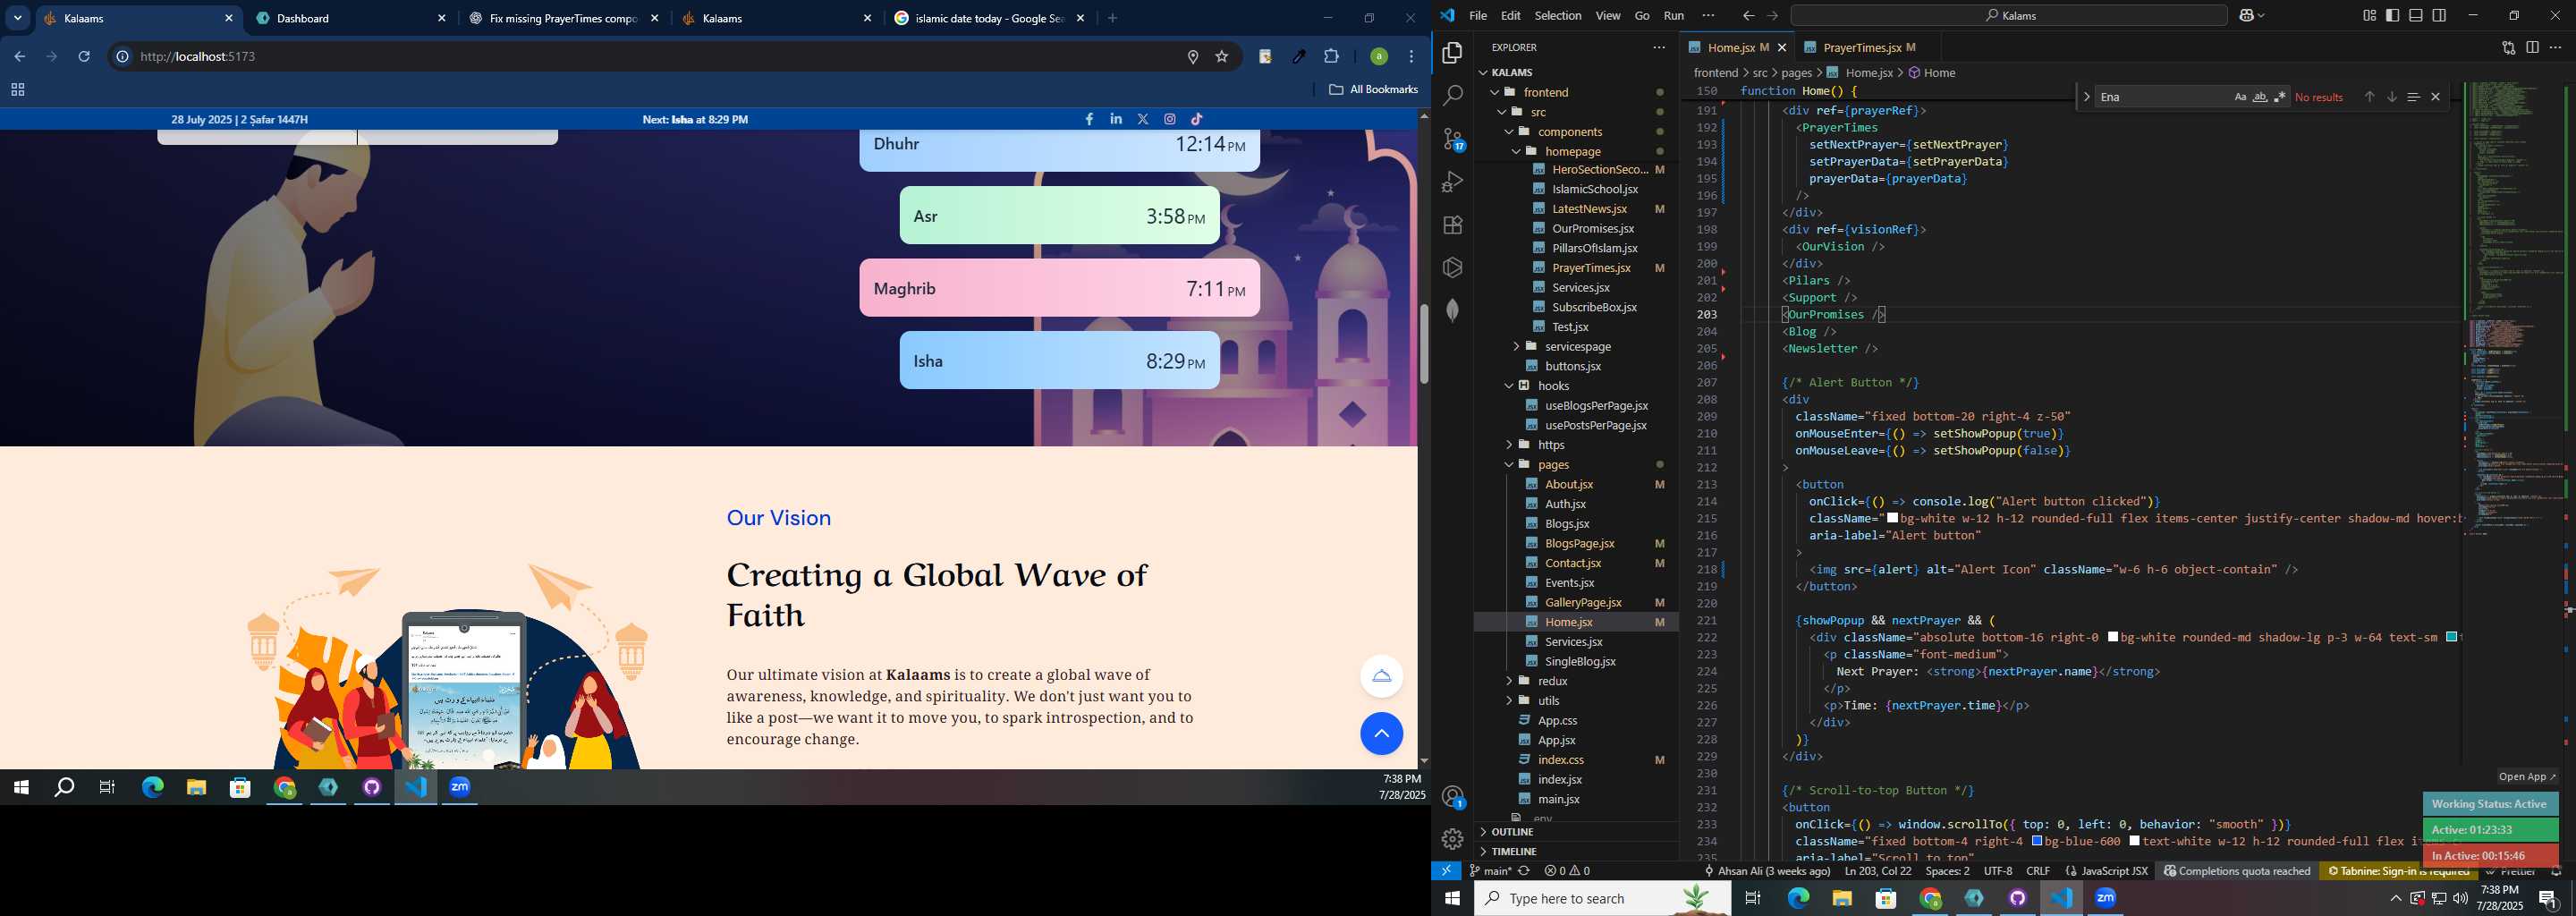Click the web page vertical scrollbar thumb
Screen dimensions: 2576x916
tap(1423, 343)
